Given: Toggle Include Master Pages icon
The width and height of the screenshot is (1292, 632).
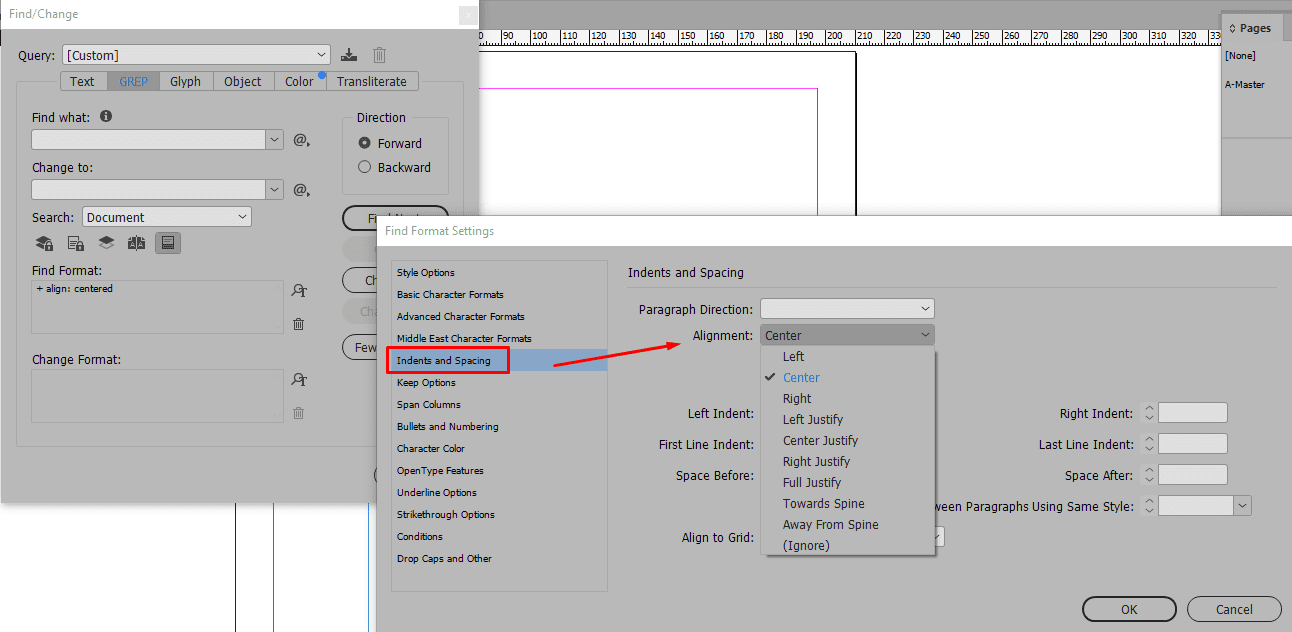Looking at the screenshot, I should pyautogui.click(x=137, y=243).
